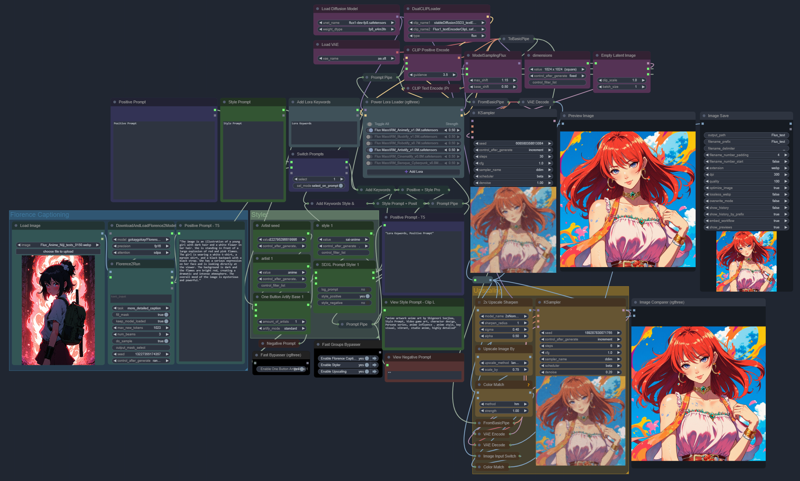Collapse the DownloadAndLoadFlorence2Model node via dot
This screenshot has width=800, height=481.
click(112, 225)
